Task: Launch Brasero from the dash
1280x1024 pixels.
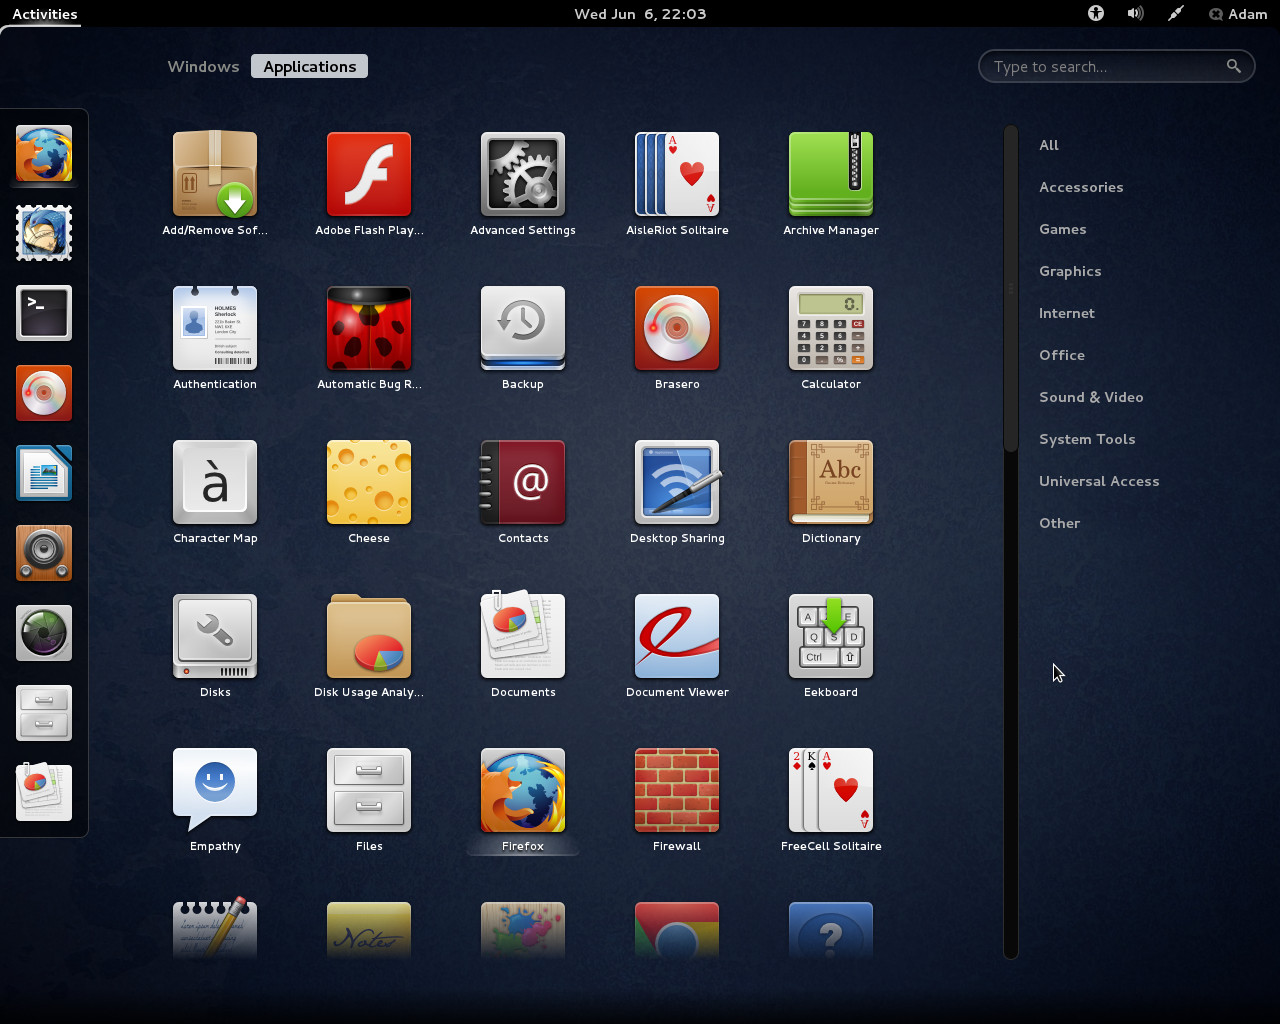Action: (x=44, y=393)
